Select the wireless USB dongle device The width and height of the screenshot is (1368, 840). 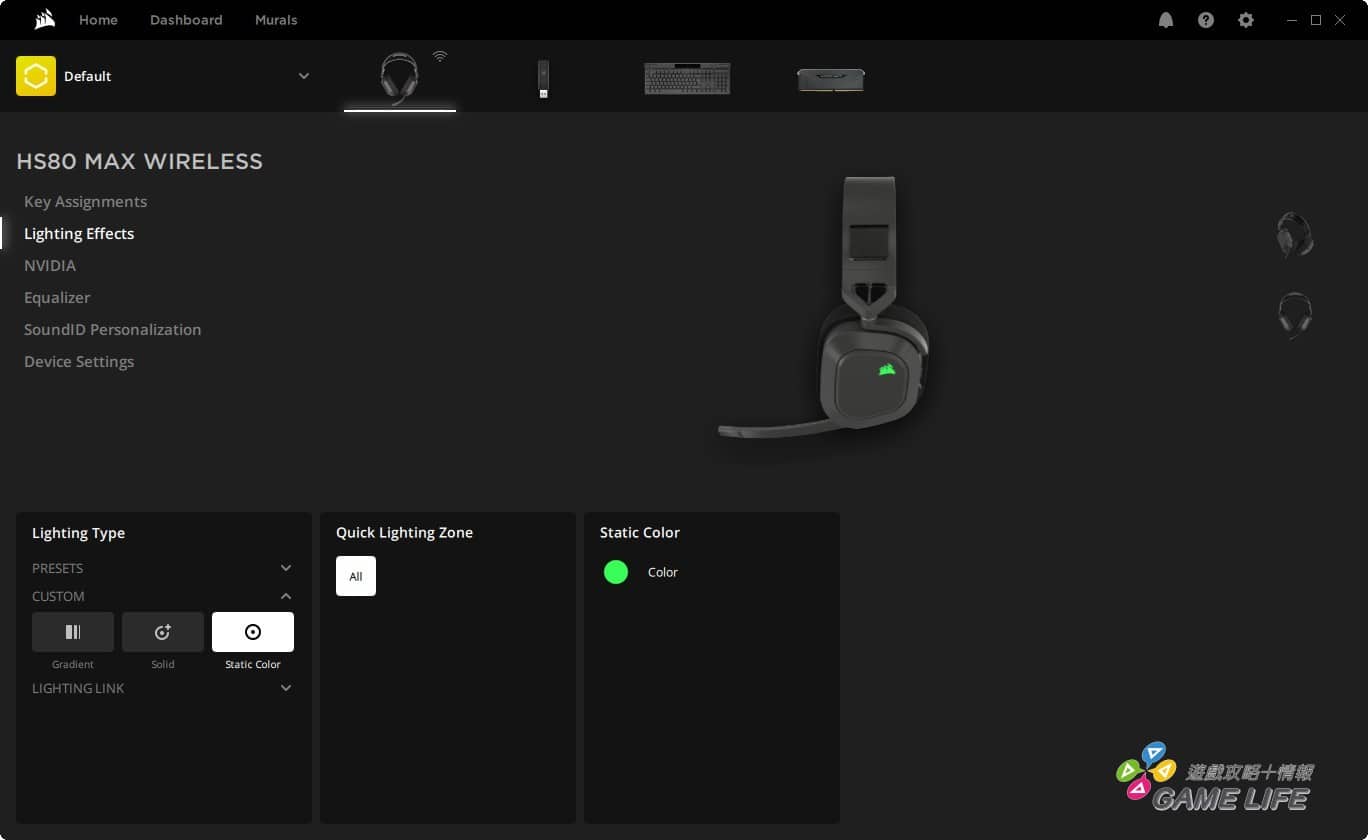coord(543,79)
